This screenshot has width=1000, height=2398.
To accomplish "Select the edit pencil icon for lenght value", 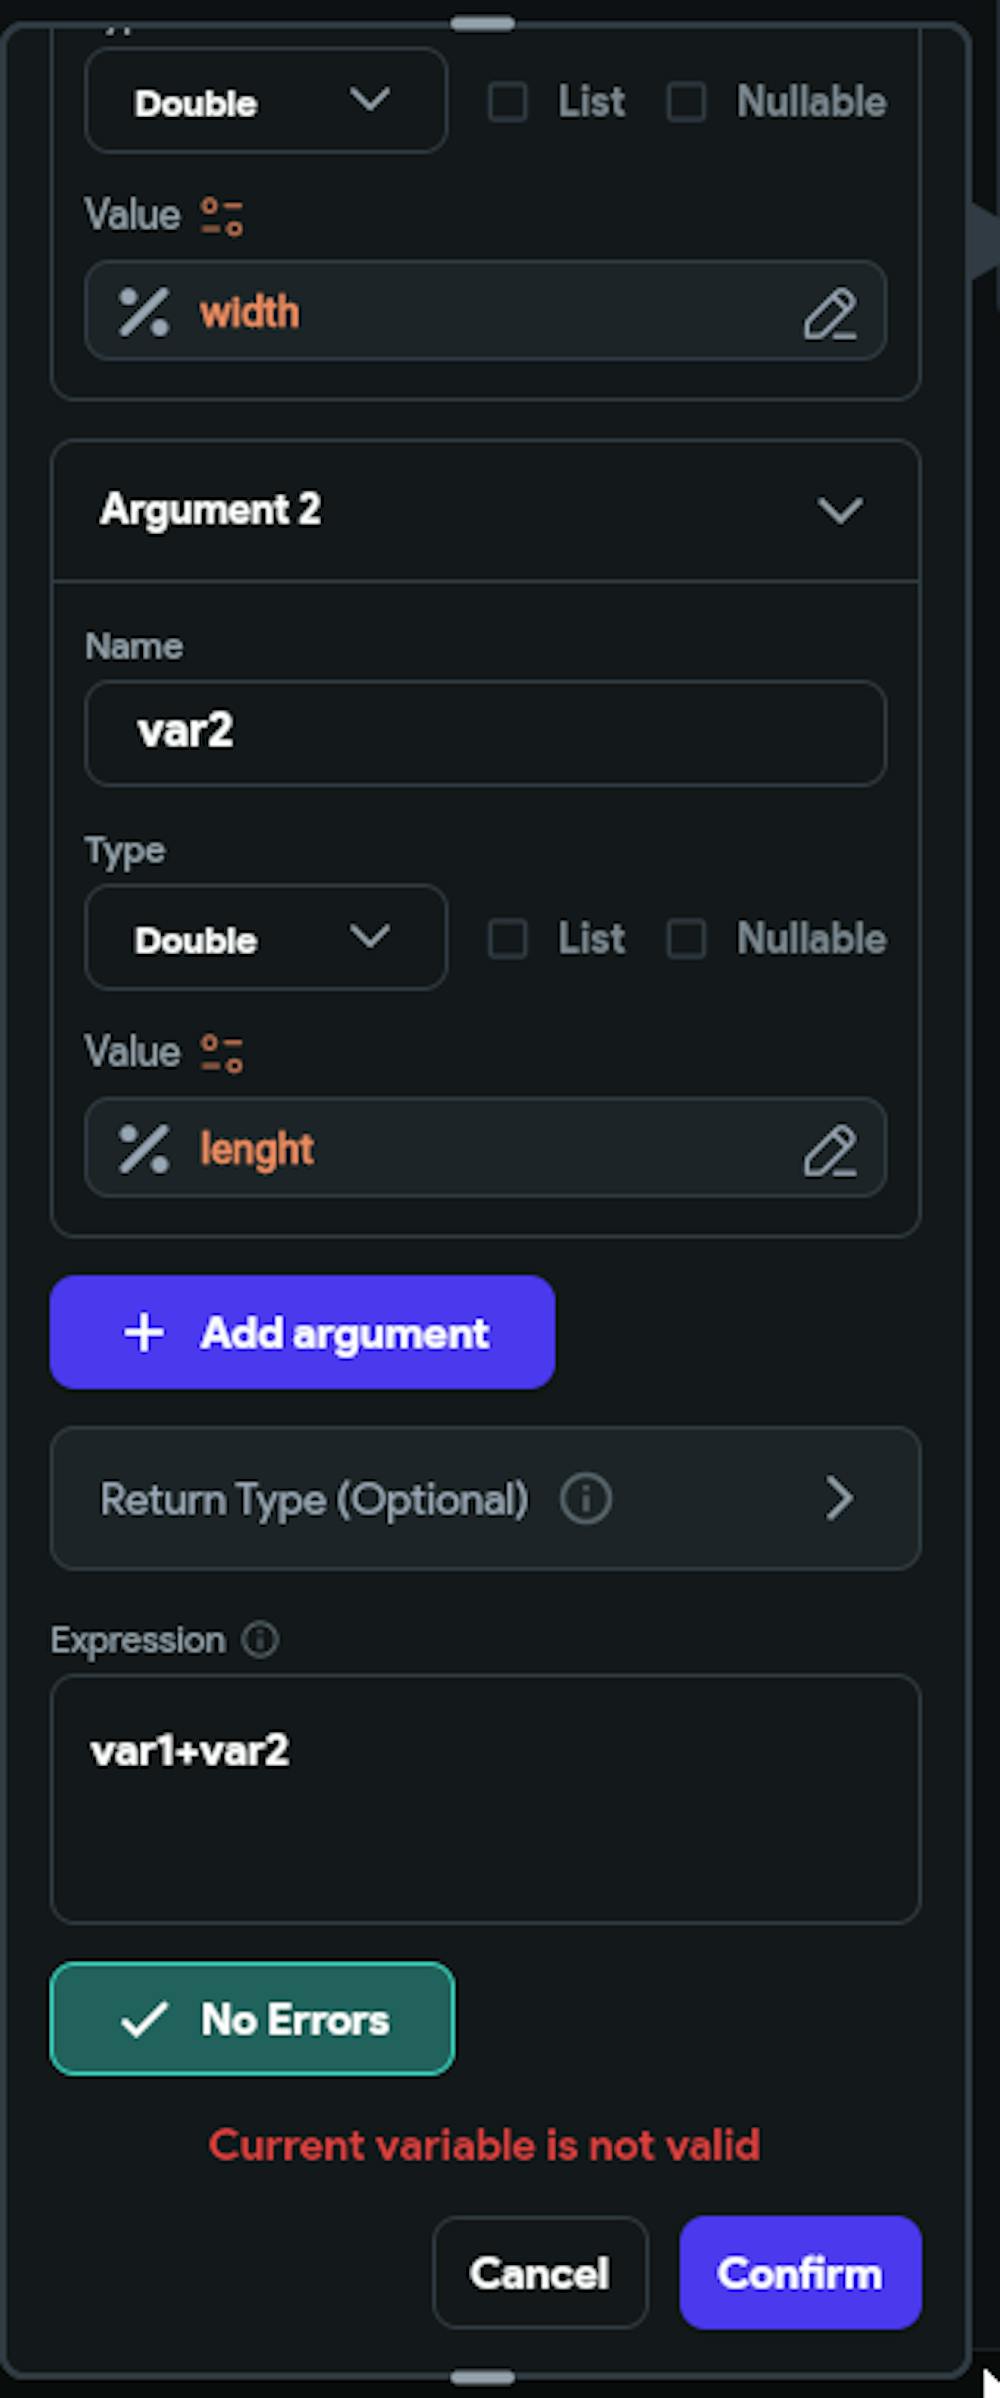I will [833, 1150].
